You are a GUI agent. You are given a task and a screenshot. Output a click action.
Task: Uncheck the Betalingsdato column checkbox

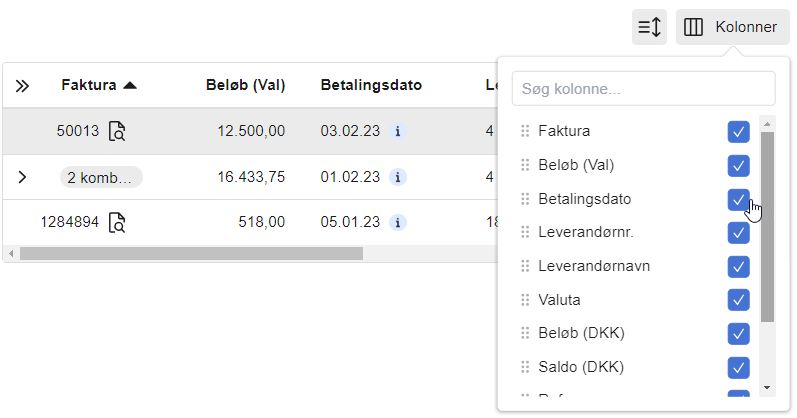738,199
